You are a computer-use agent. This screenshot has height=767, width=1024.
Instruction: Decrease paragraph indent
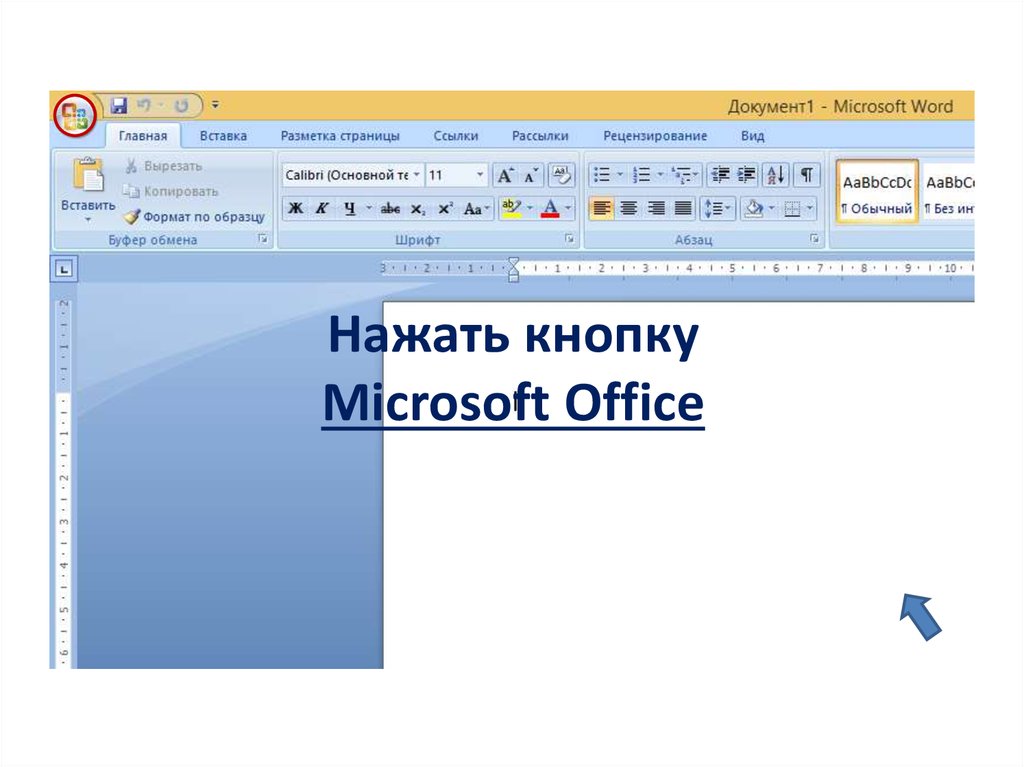tap(720, 174)
